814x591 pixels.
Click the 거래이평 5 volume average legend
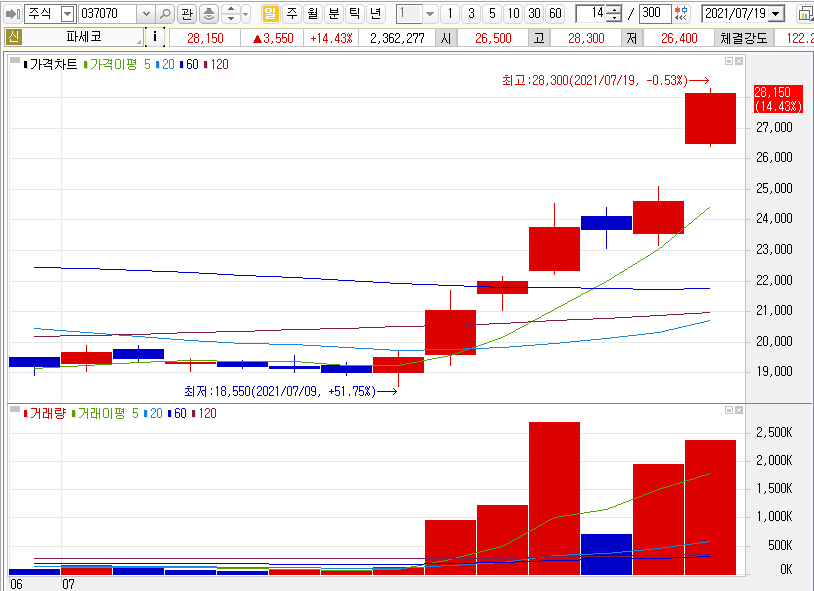[107, 413]
